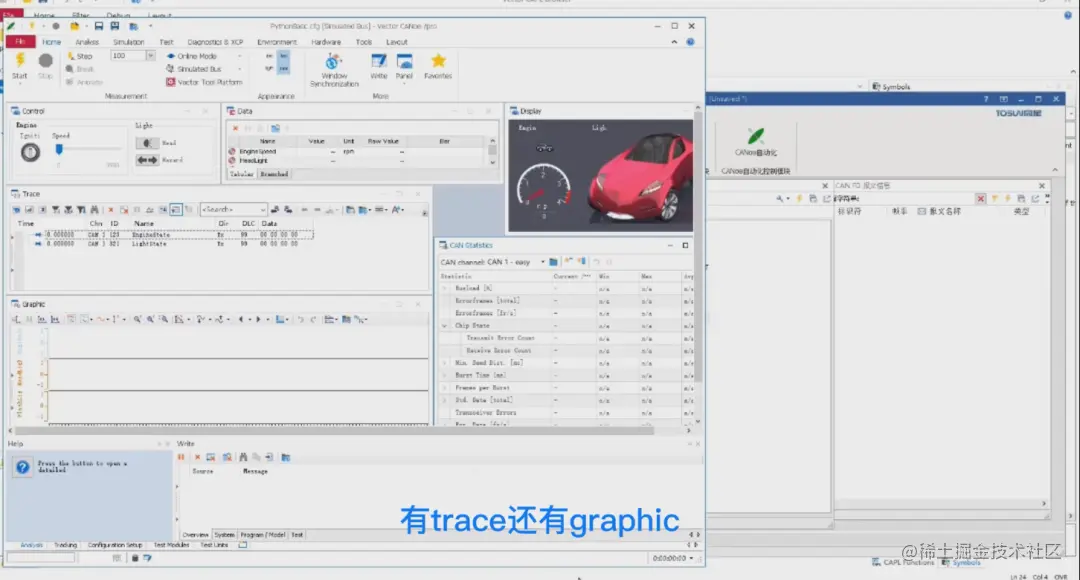Open the File ribbon tab

coord(20,42)
